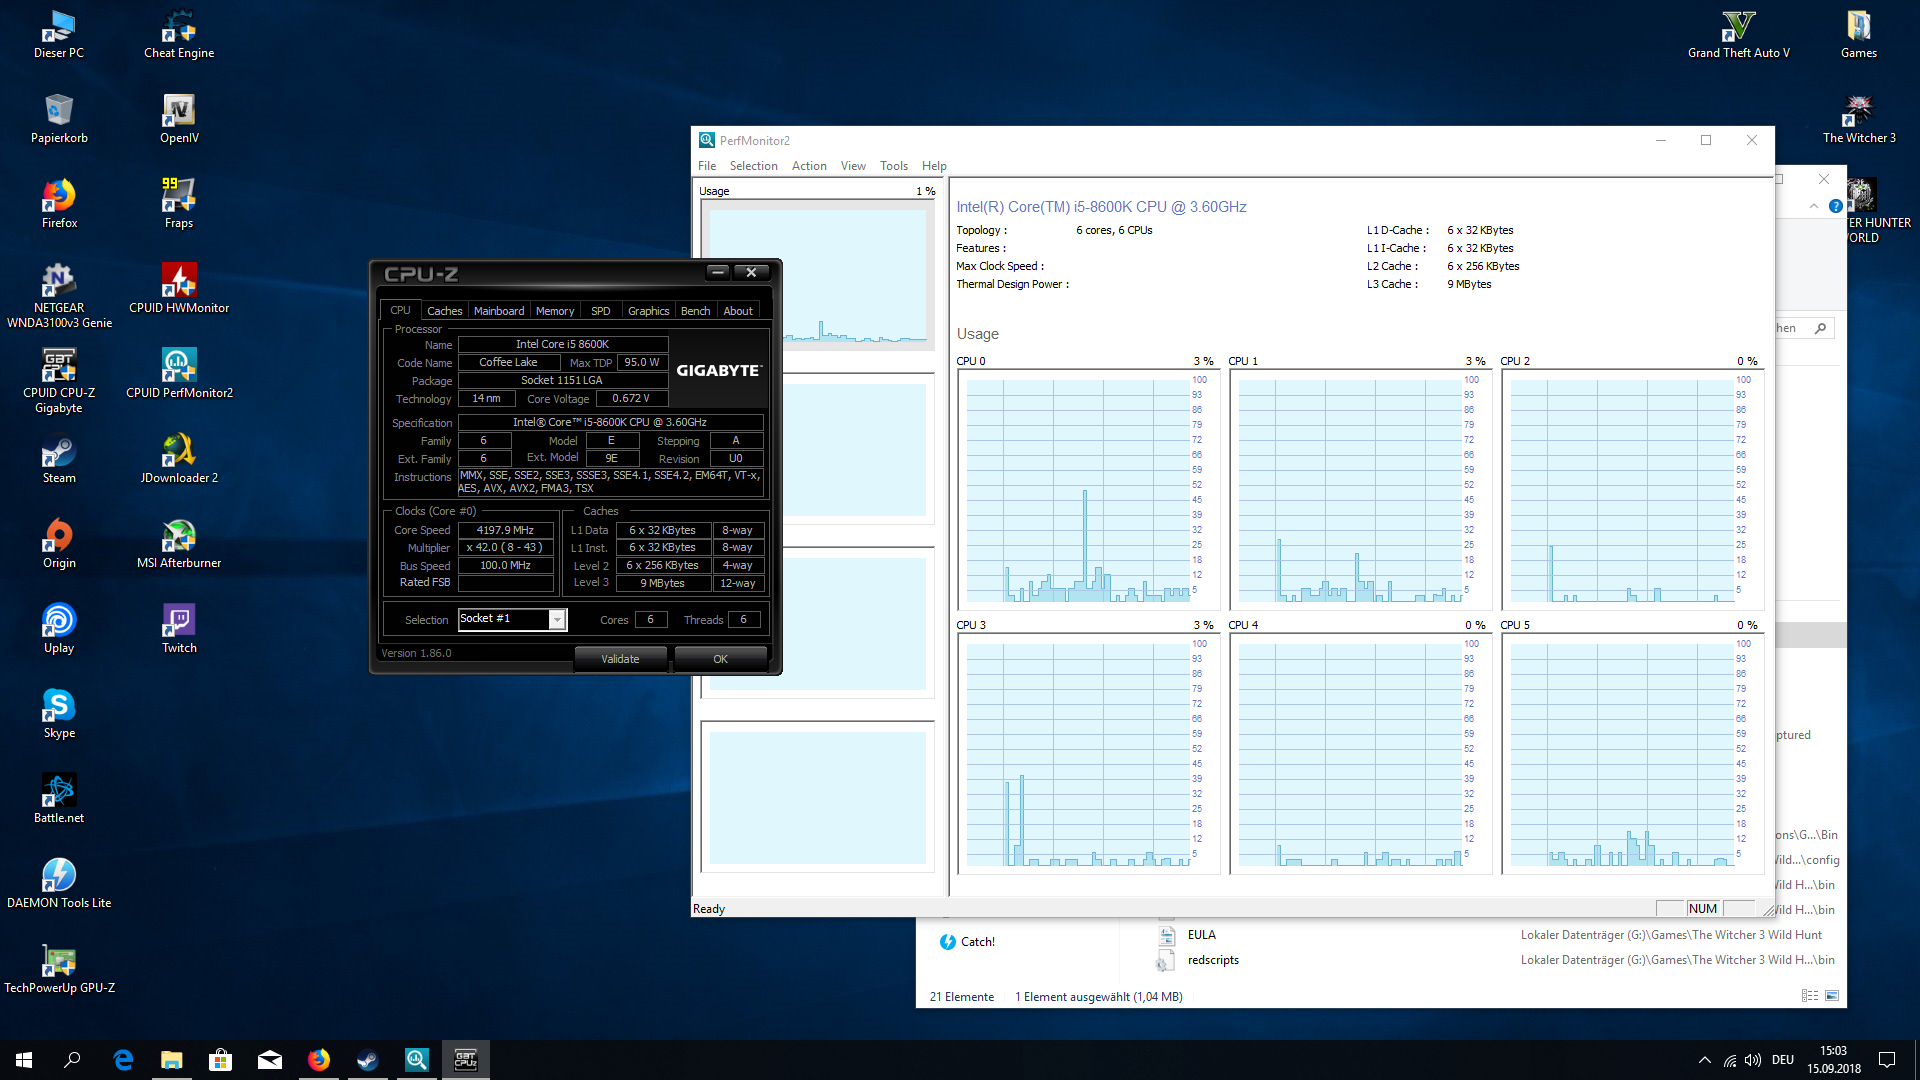The width and height of the screenshot is (1920, 1080).
Task: Switch Explorer to details view
Action: (x=1808, y=996)
